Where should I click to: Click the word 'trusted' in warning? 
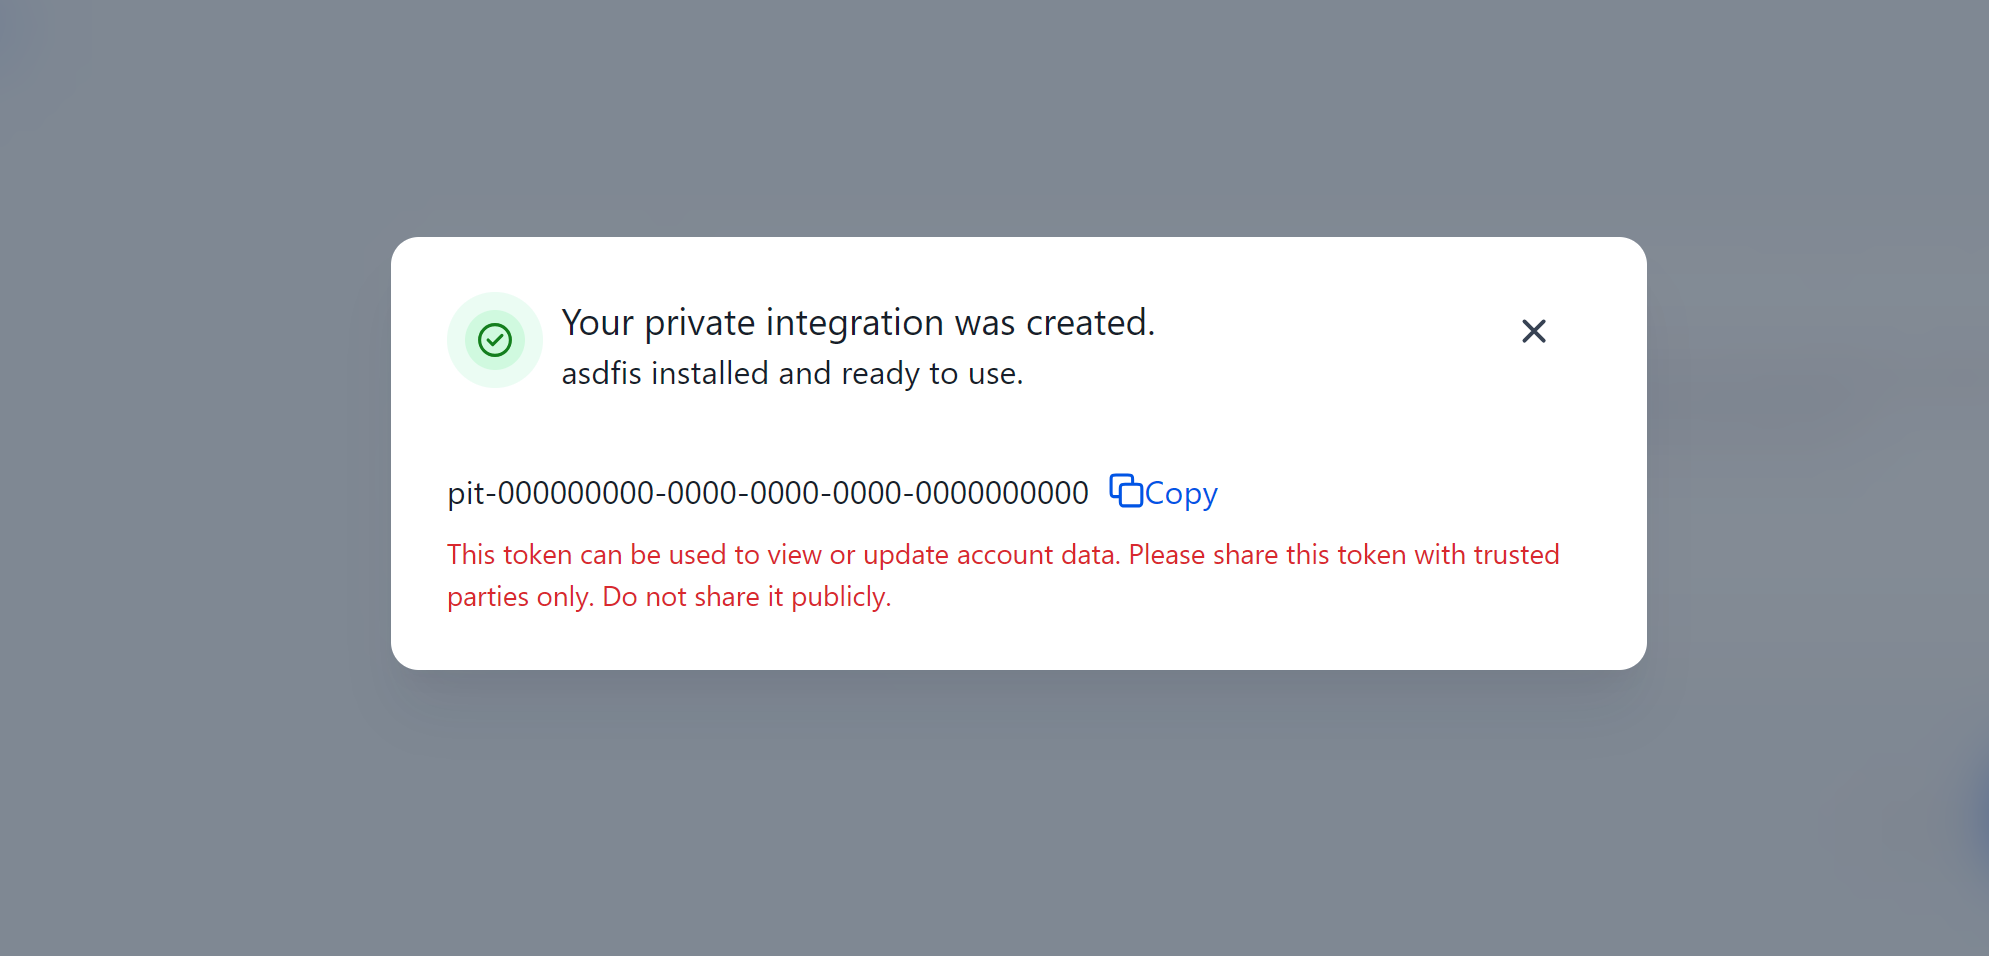tap(1516, 555)
